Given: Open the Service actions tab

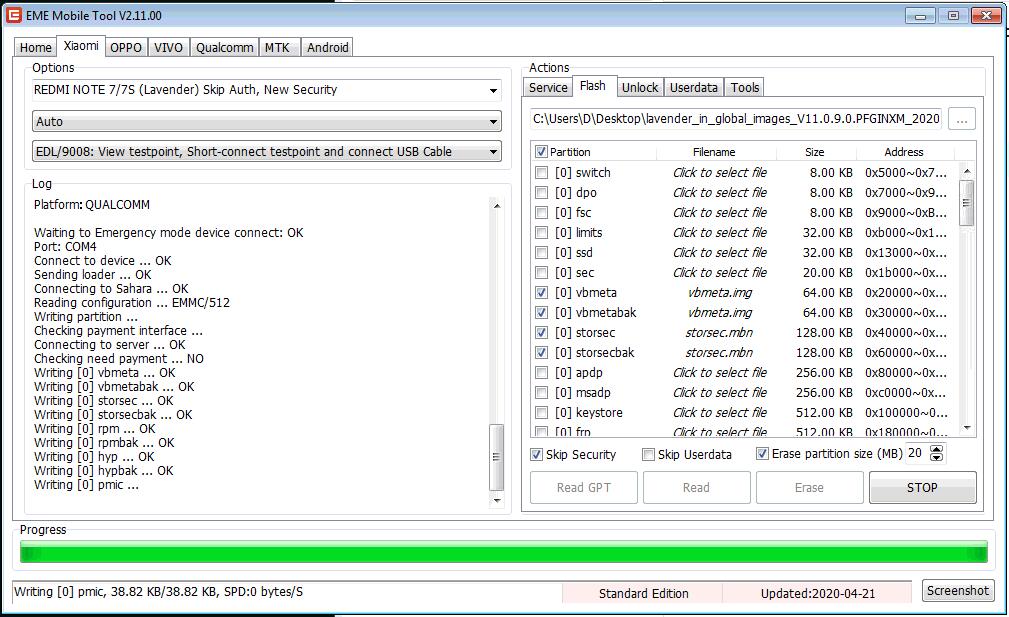Looking at the screenshot, I should pos(548,87).
